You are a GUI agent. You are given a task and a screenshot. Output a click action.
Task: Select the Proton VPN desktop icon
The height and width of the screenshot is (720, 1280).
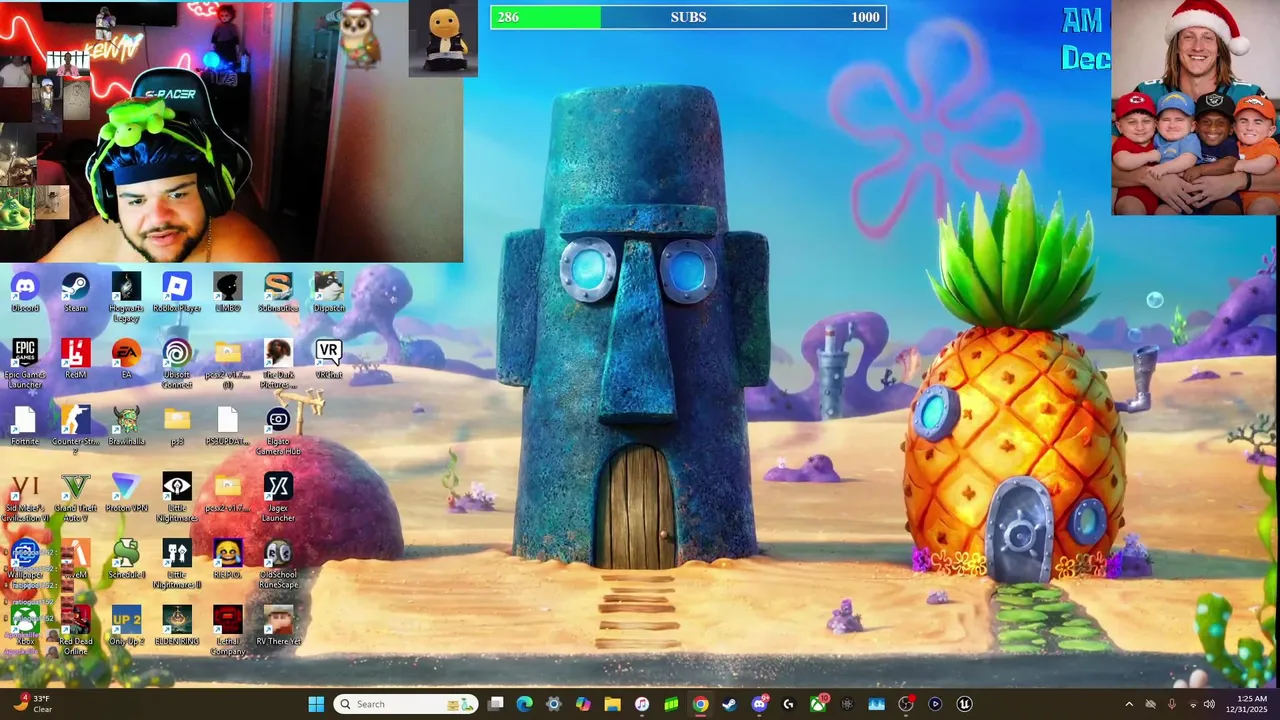point(126,493)
